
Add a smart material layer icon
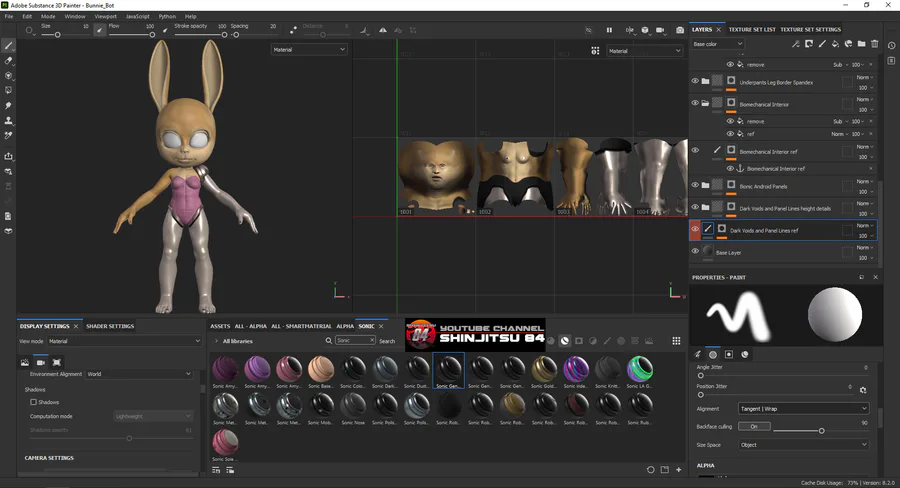[x=848, y=44]
